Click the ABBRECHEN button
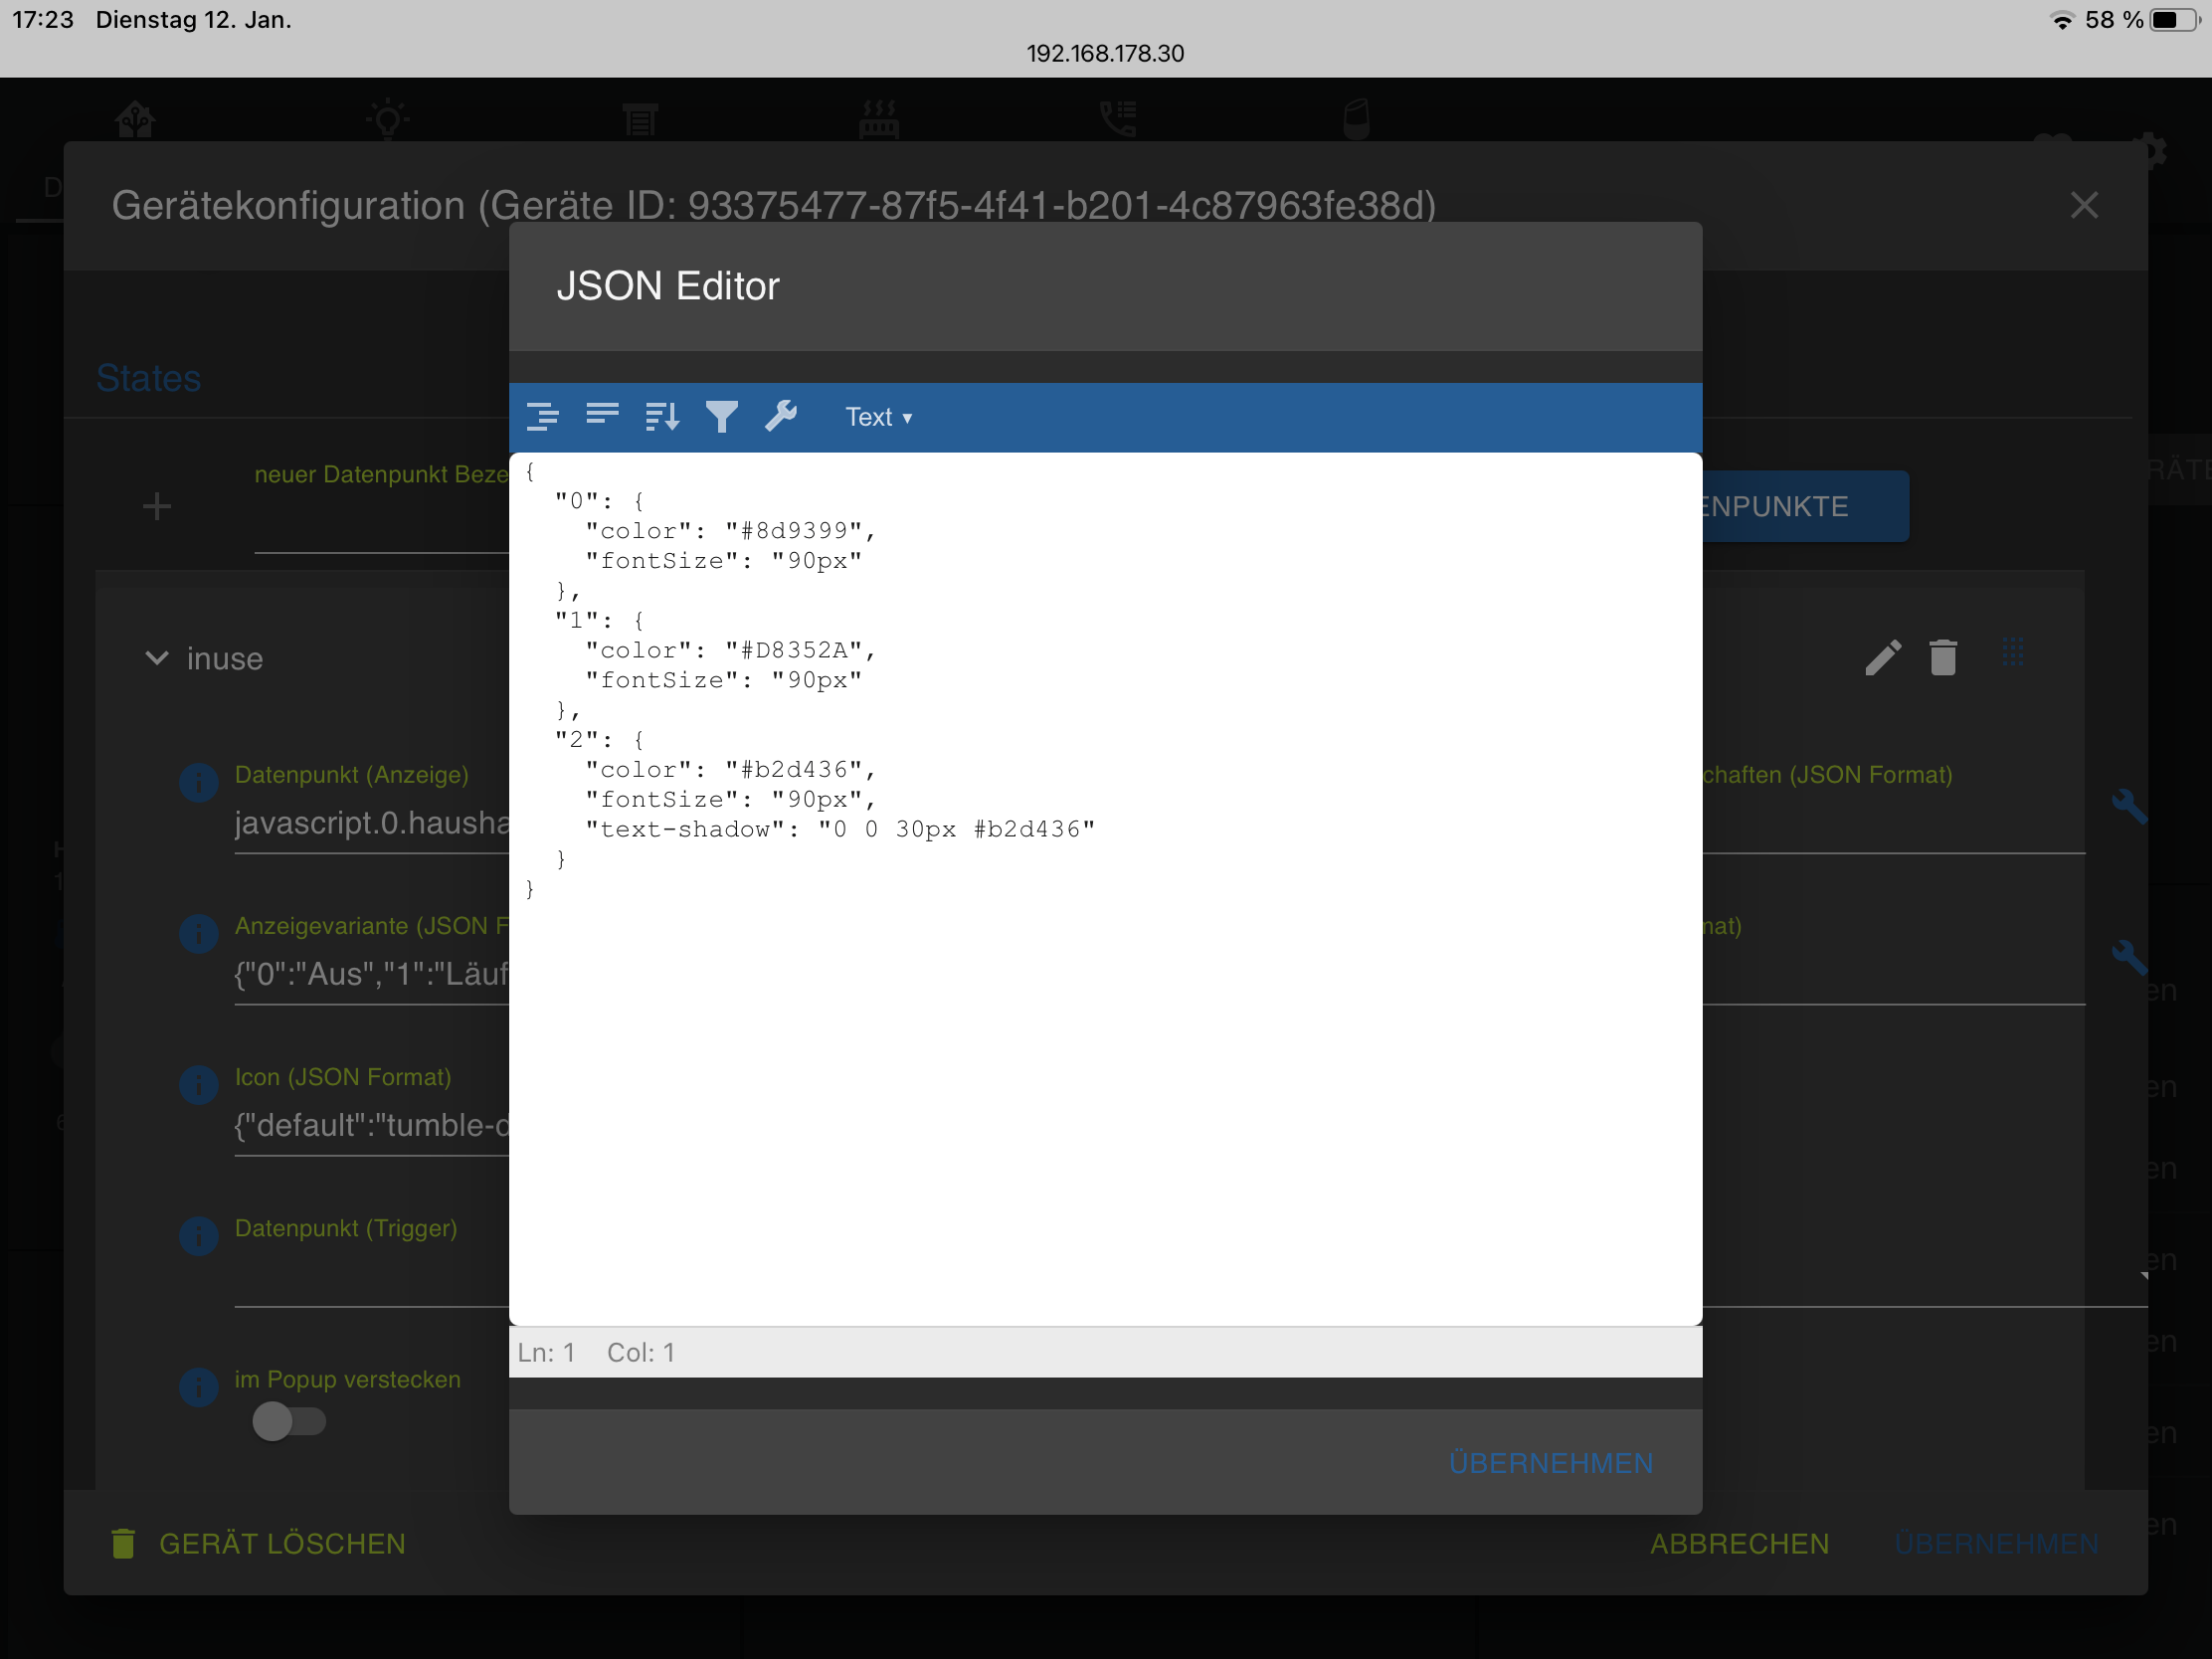Screen dimensions: 2212x1659 [1739, 1544]
